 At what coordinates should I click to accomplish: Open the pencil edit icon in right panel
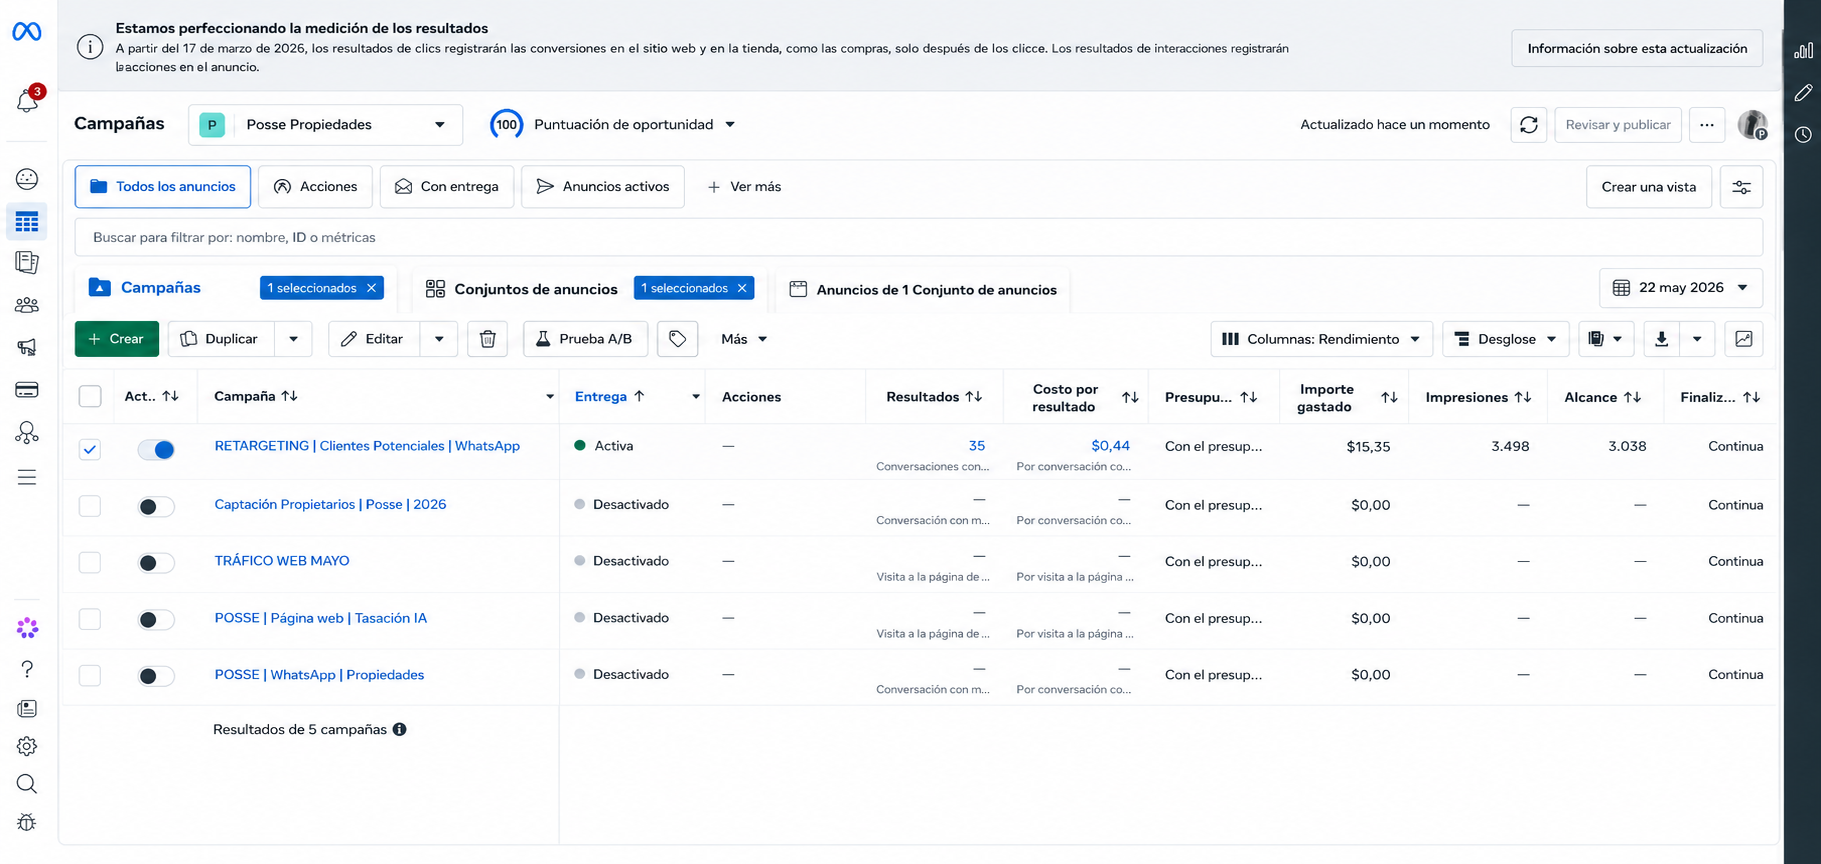(x=1803, y=93)
